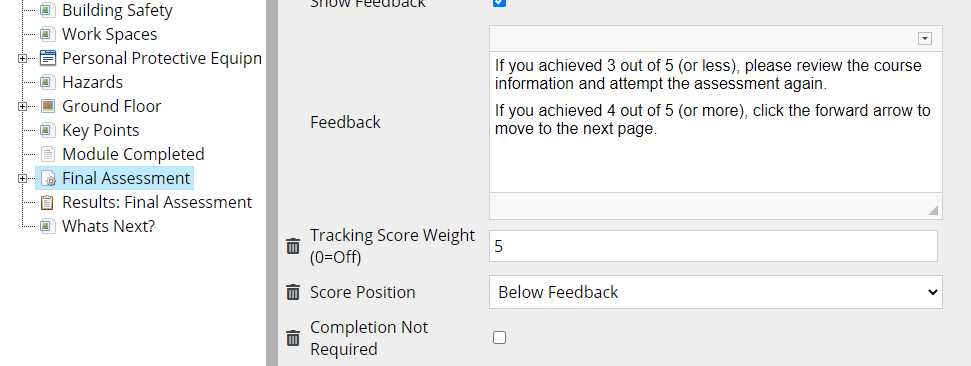This screenshot has height=366, width=971.
Task: Expand the Ground Floor tree node
Action: pyautogui.click(x=22, y=107)
